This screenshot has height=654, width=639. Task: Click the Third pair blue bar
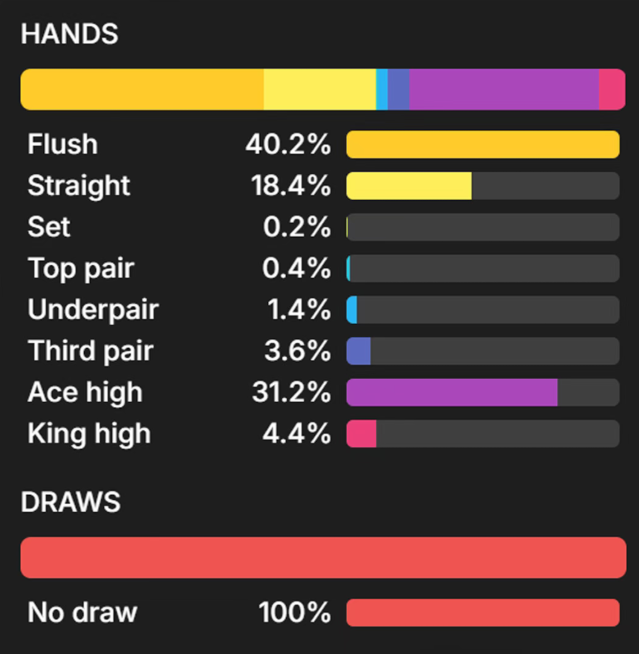coord(358,351)
